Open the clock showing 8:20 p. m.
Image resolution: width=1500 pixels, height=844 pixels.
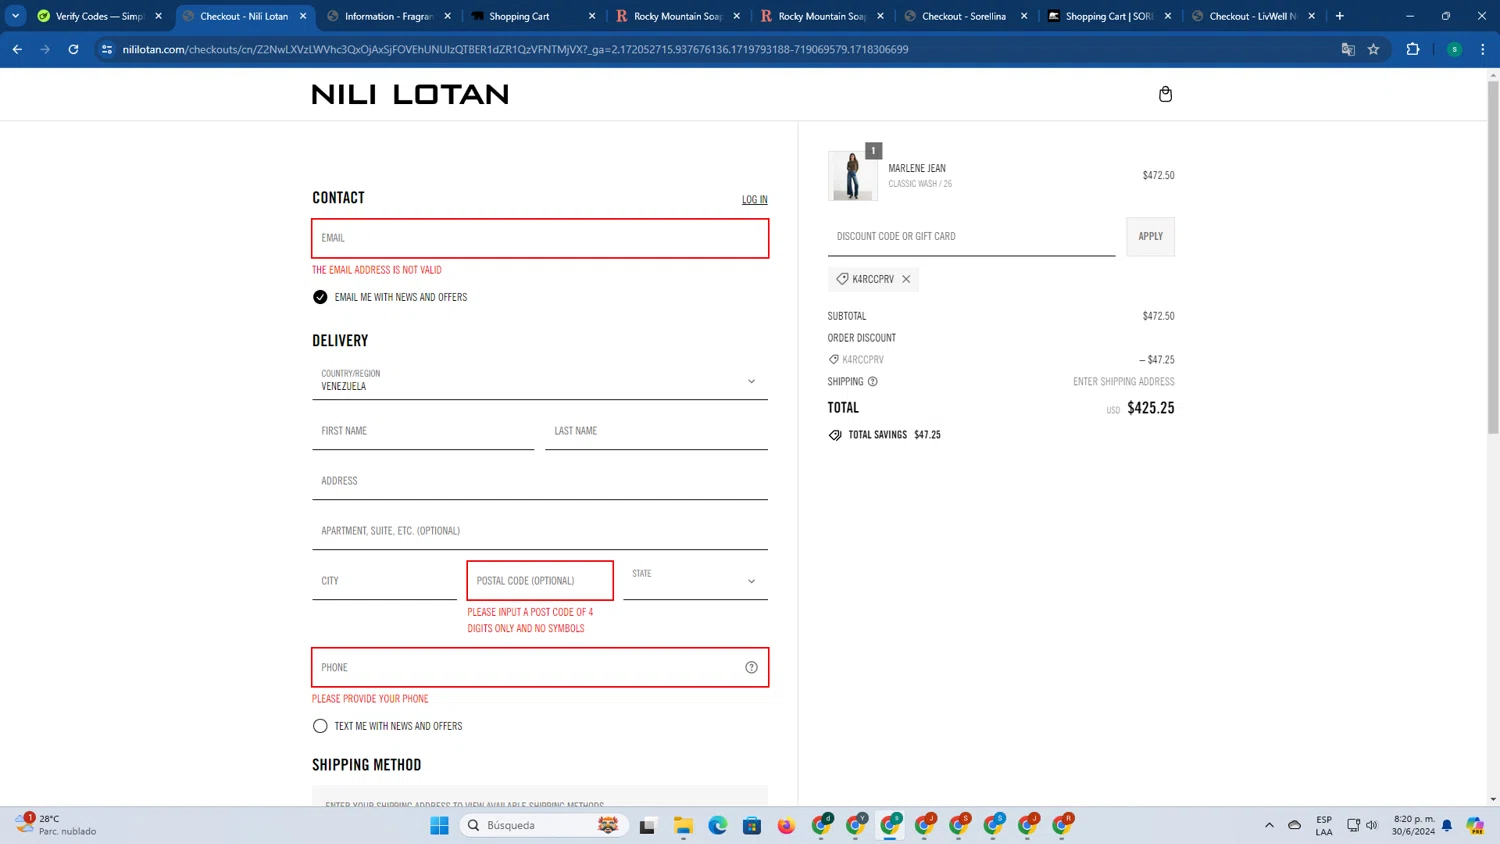1413,825
